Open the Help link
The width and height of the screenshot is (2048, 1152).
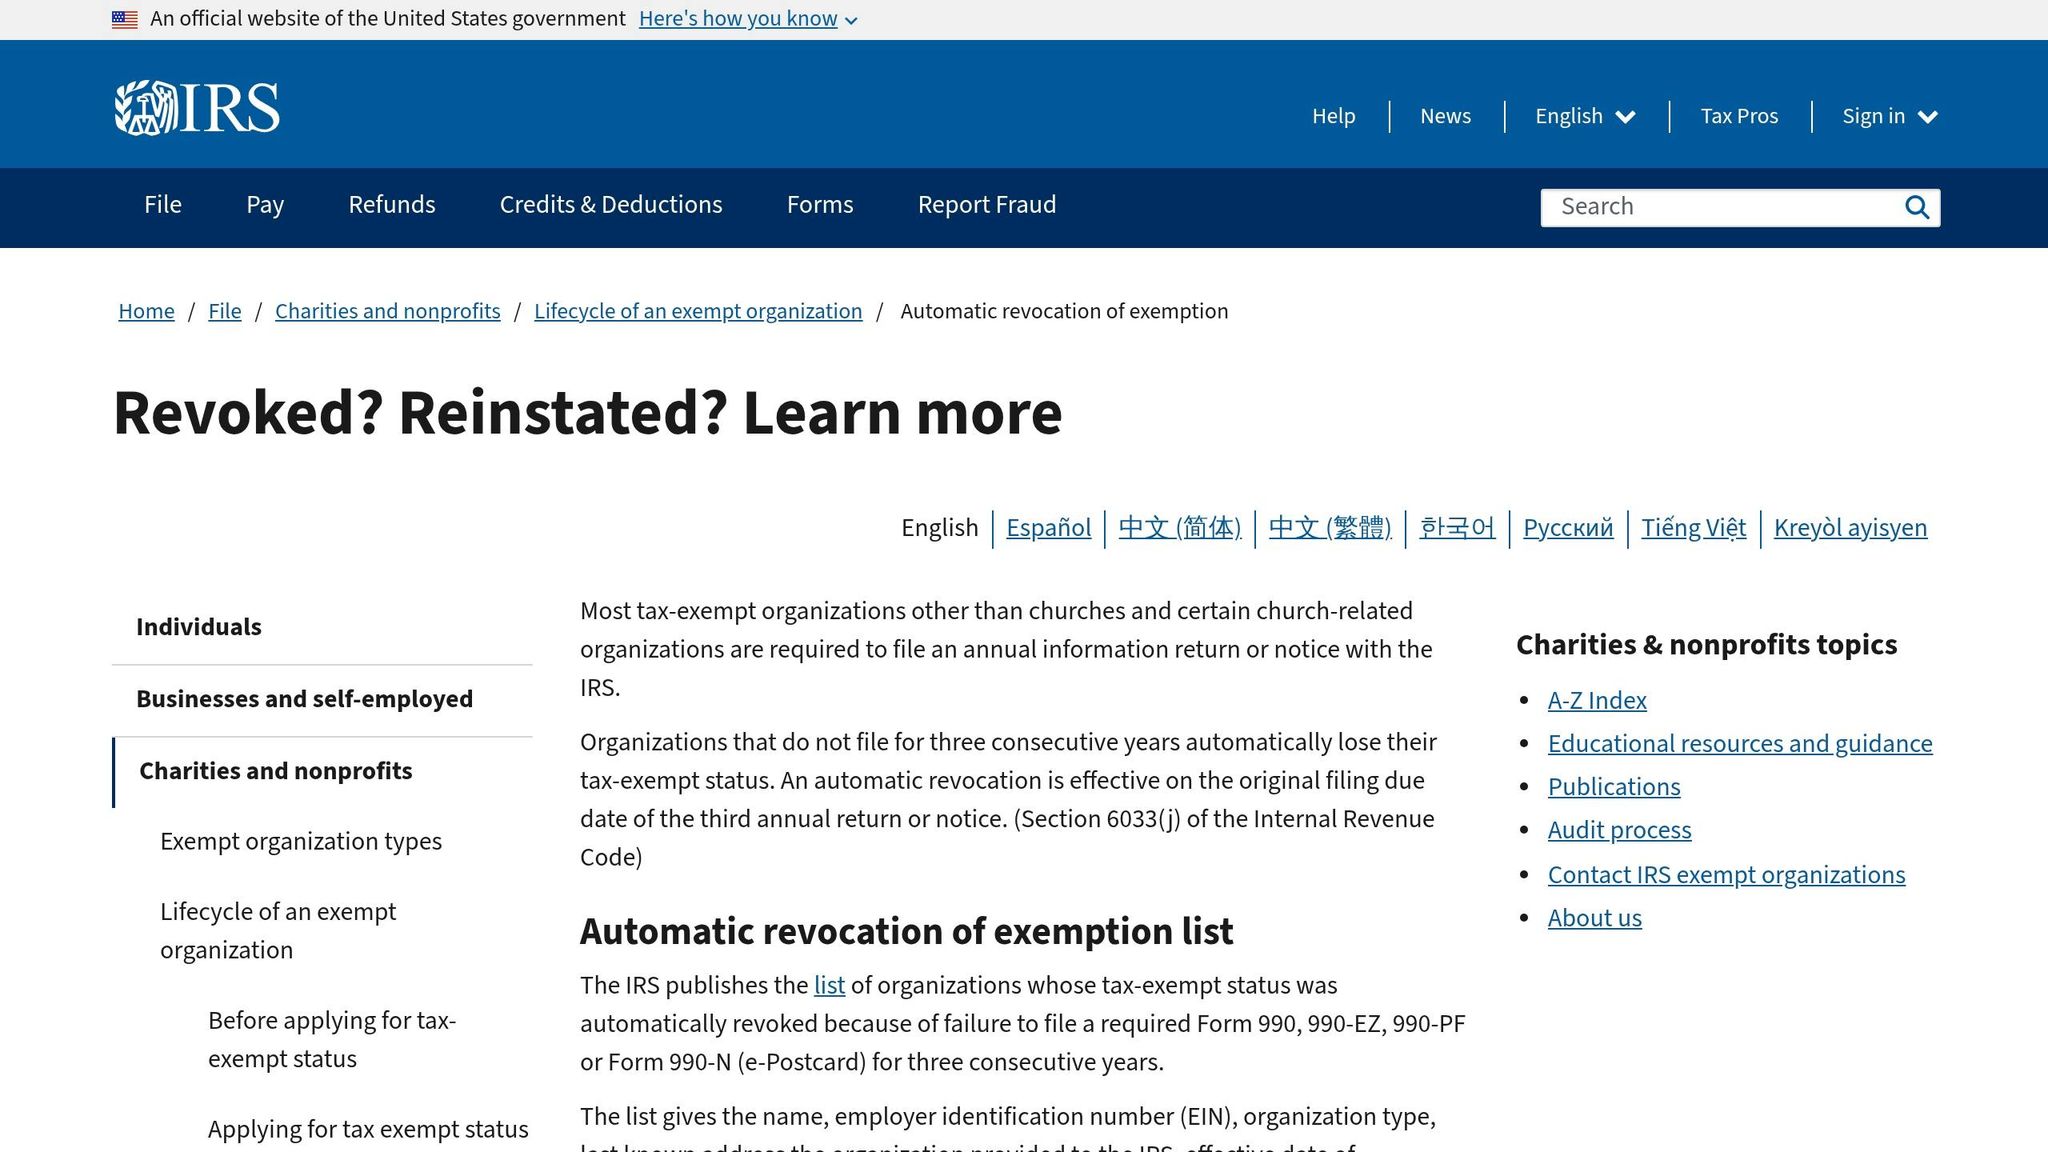click(x=1333, y=116)
